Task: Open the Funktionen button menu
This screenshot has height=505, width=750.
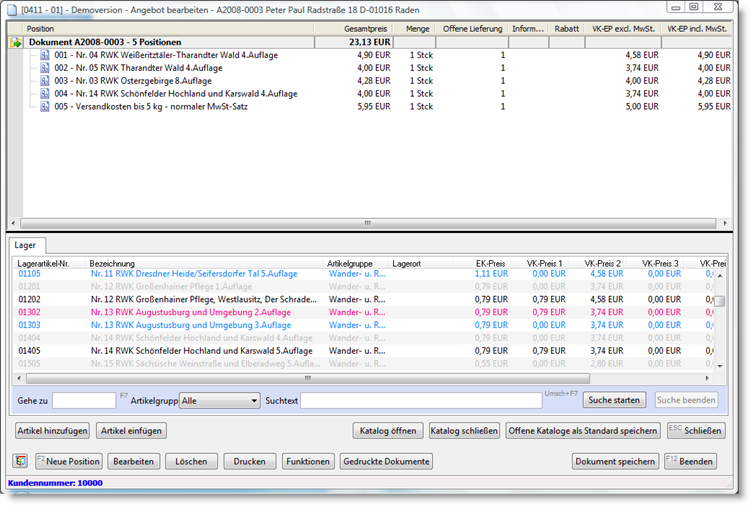Action: tap(306, 462)
